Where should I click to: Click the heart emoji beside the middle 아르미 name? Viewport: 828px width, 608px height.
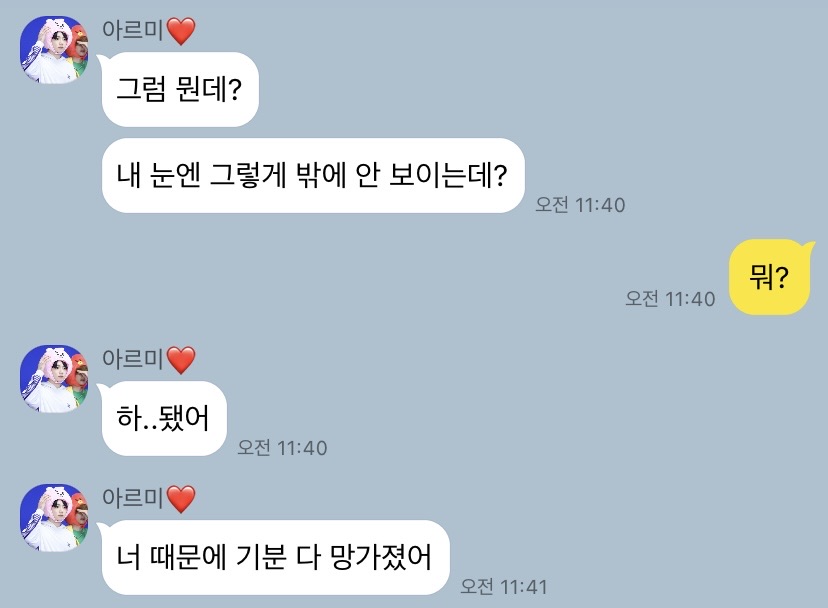tap(181, 360)
